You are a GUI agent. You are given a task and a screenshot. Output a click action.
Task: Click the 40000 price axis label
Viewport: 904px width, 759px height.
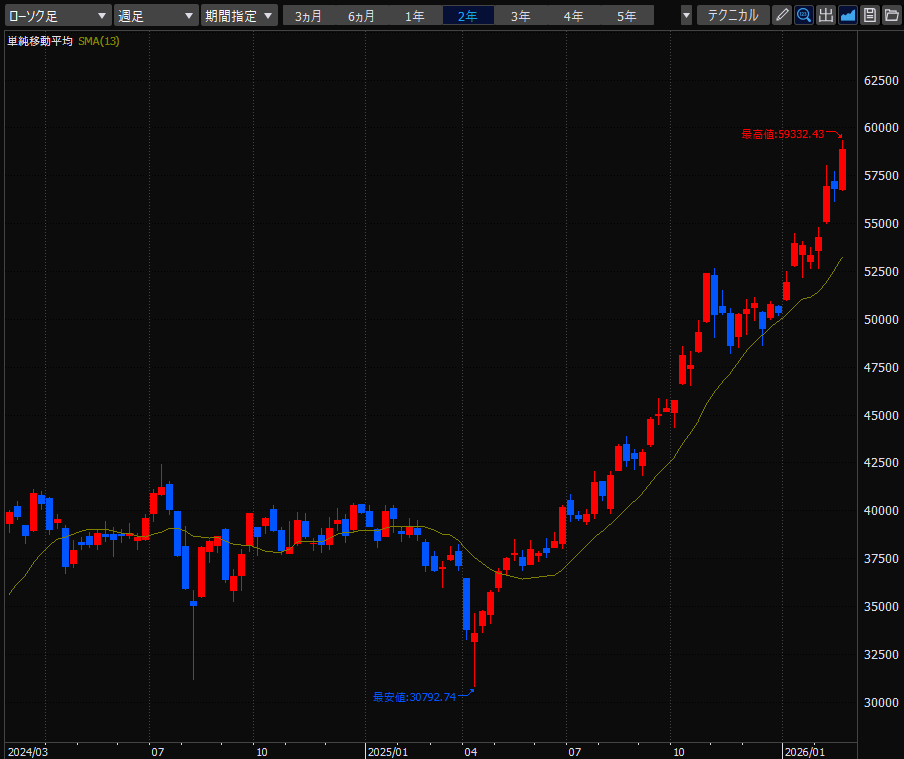[x=881, y=511]
